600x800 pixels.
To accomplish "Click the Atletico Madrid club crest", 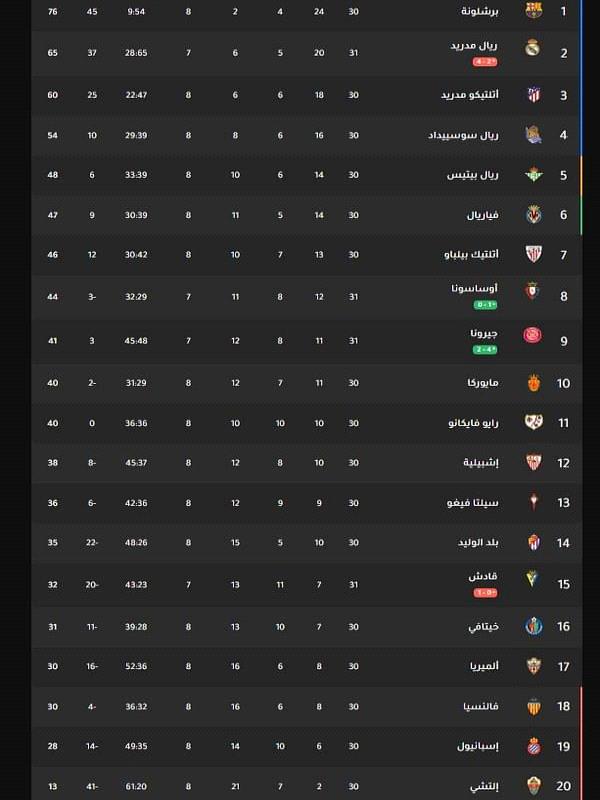I will 534,94.
